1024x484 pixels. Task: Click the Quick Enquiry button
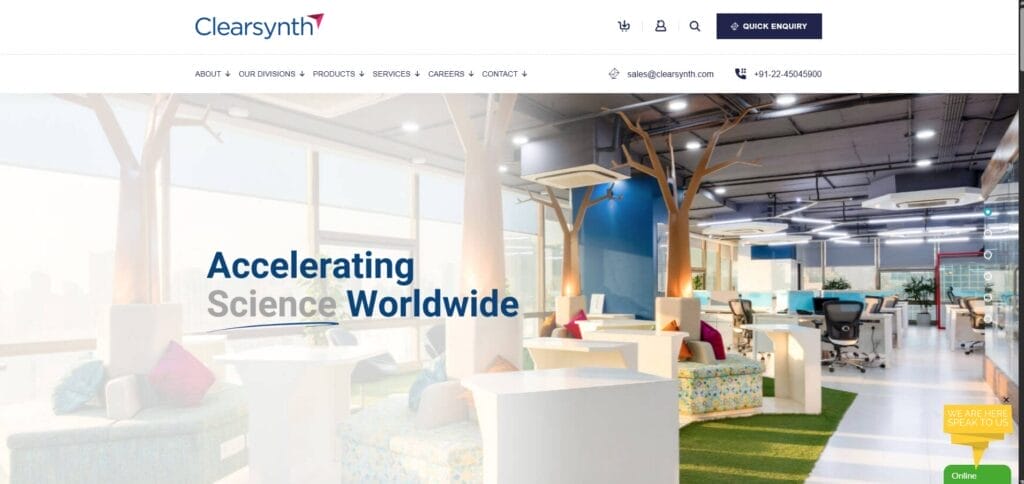click(769, 26)
